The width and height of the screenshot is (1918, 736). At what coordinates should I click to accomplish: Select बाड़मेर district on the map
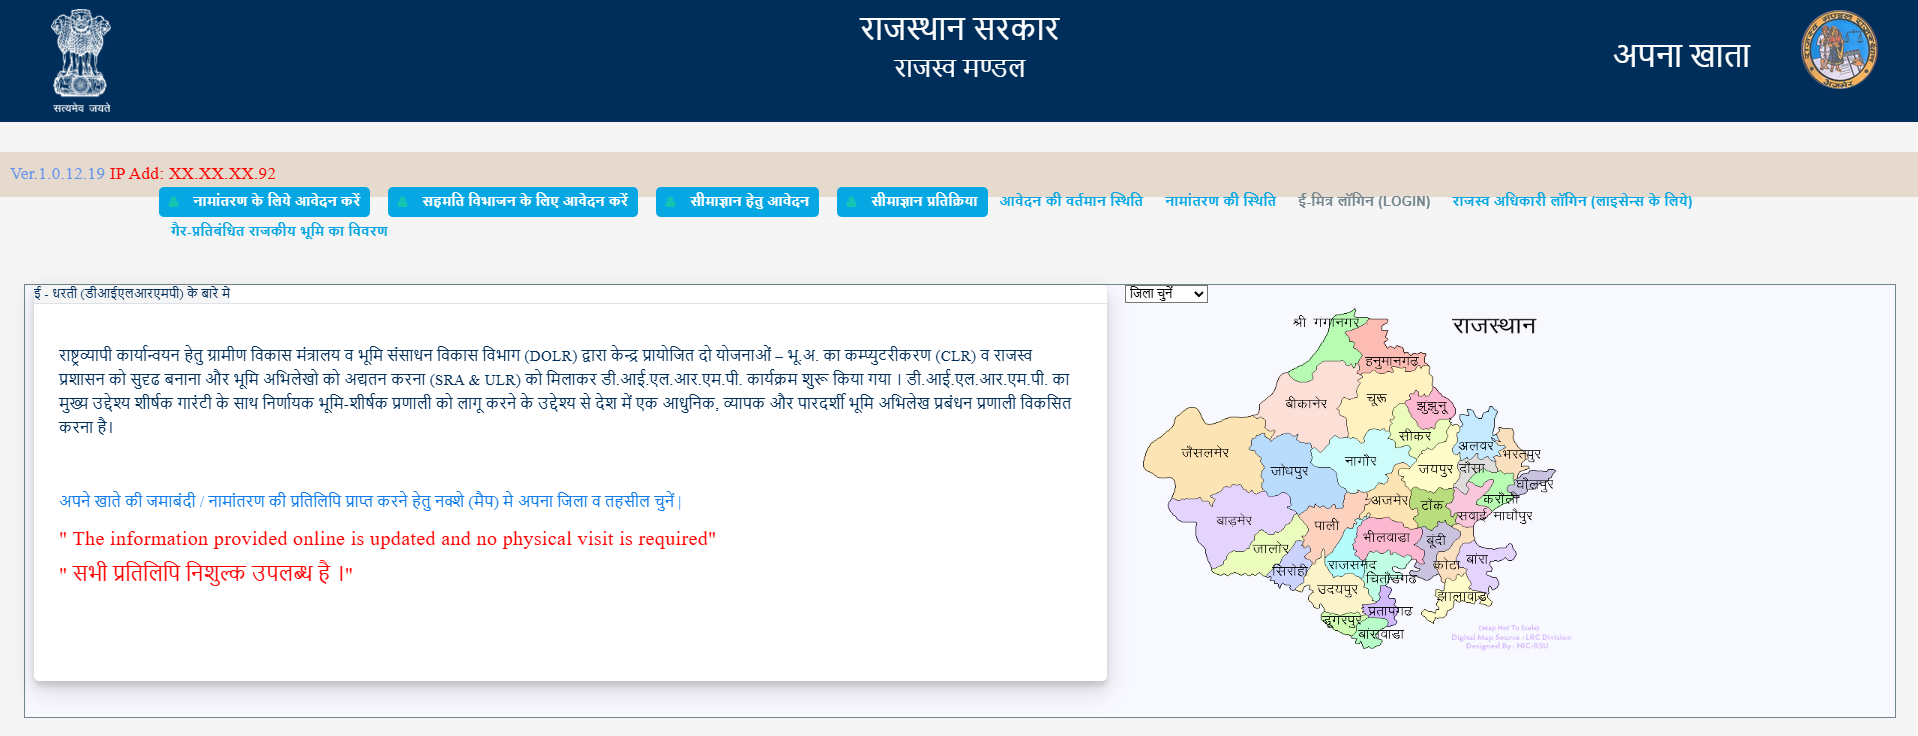[x=1234, y=521]
